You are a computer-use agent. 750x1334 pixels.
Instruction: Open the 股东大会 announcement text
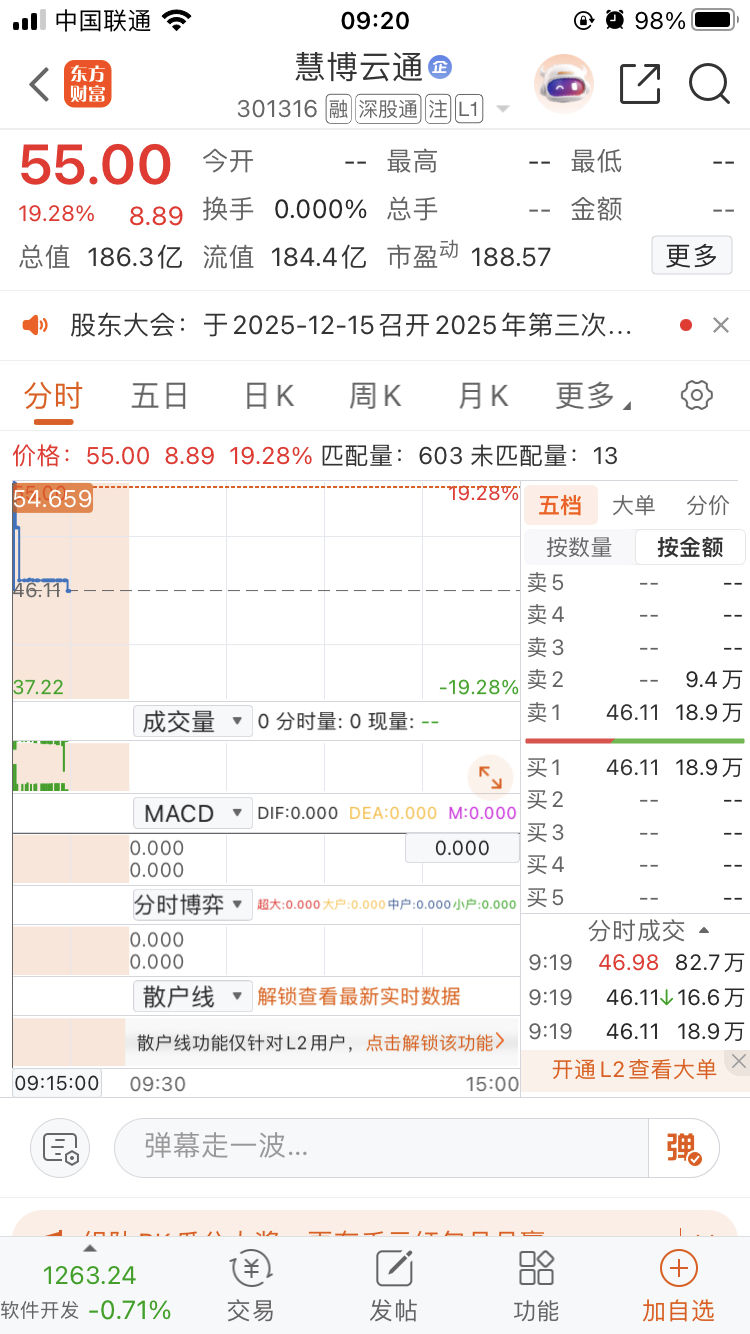coord(351,325)
